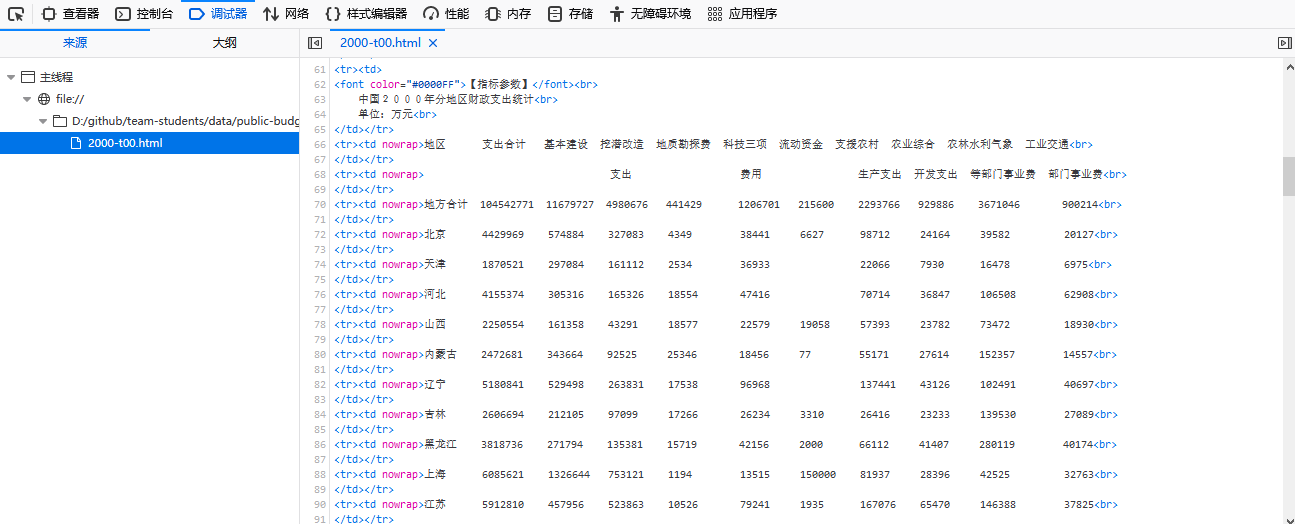This screenshot has width=1295, height=524.
Task: Open the 存储 storage tab
Action: coord(570,14)
